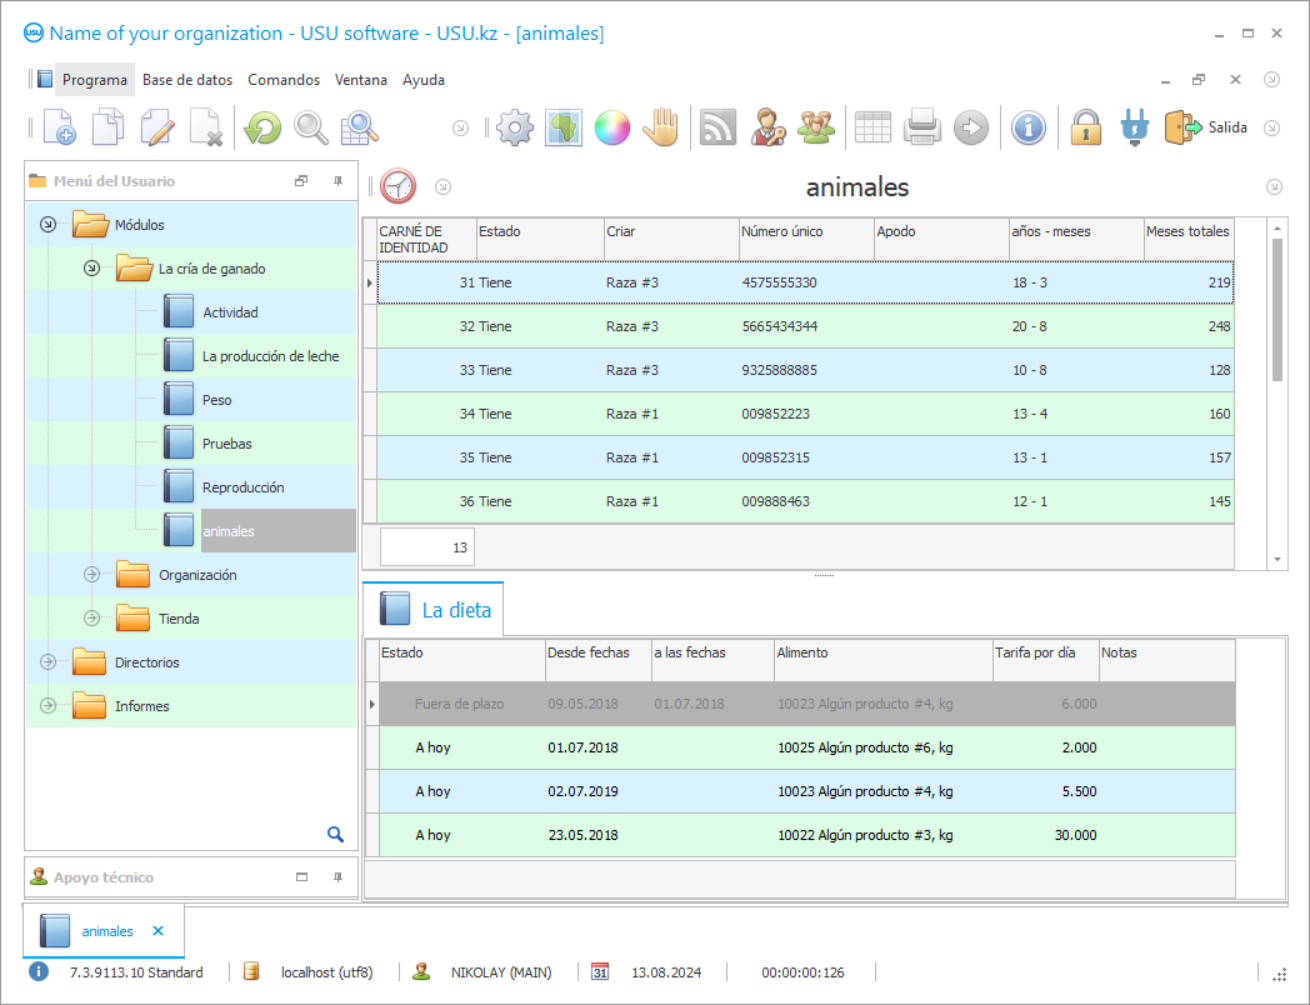Click the copy record icon
This screenshot has width=1310, height=1005.
pos(108,128)
